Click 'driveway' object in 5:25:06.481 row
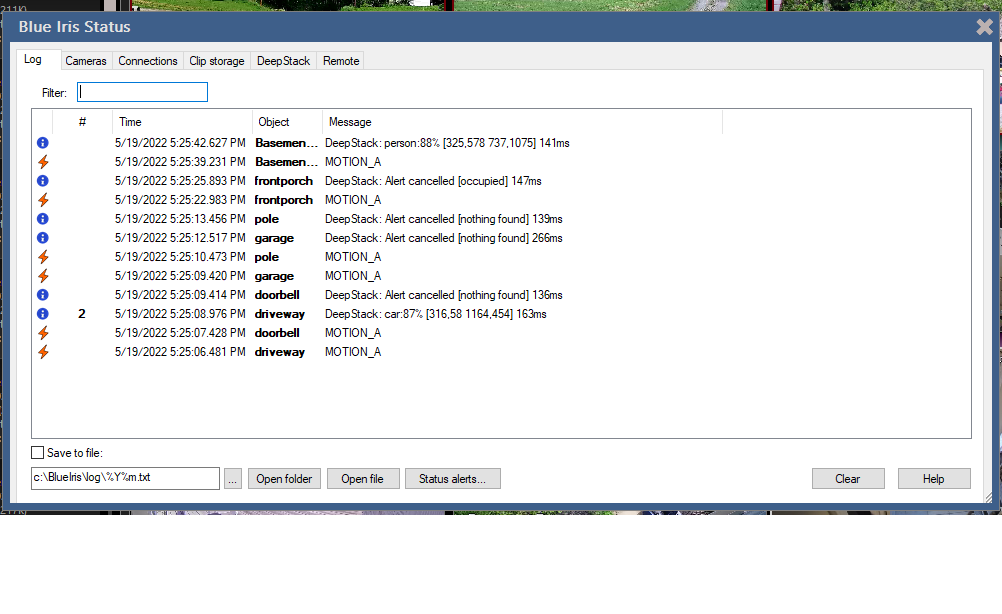This screenshot has height=614, width=1002. point(280,352)
